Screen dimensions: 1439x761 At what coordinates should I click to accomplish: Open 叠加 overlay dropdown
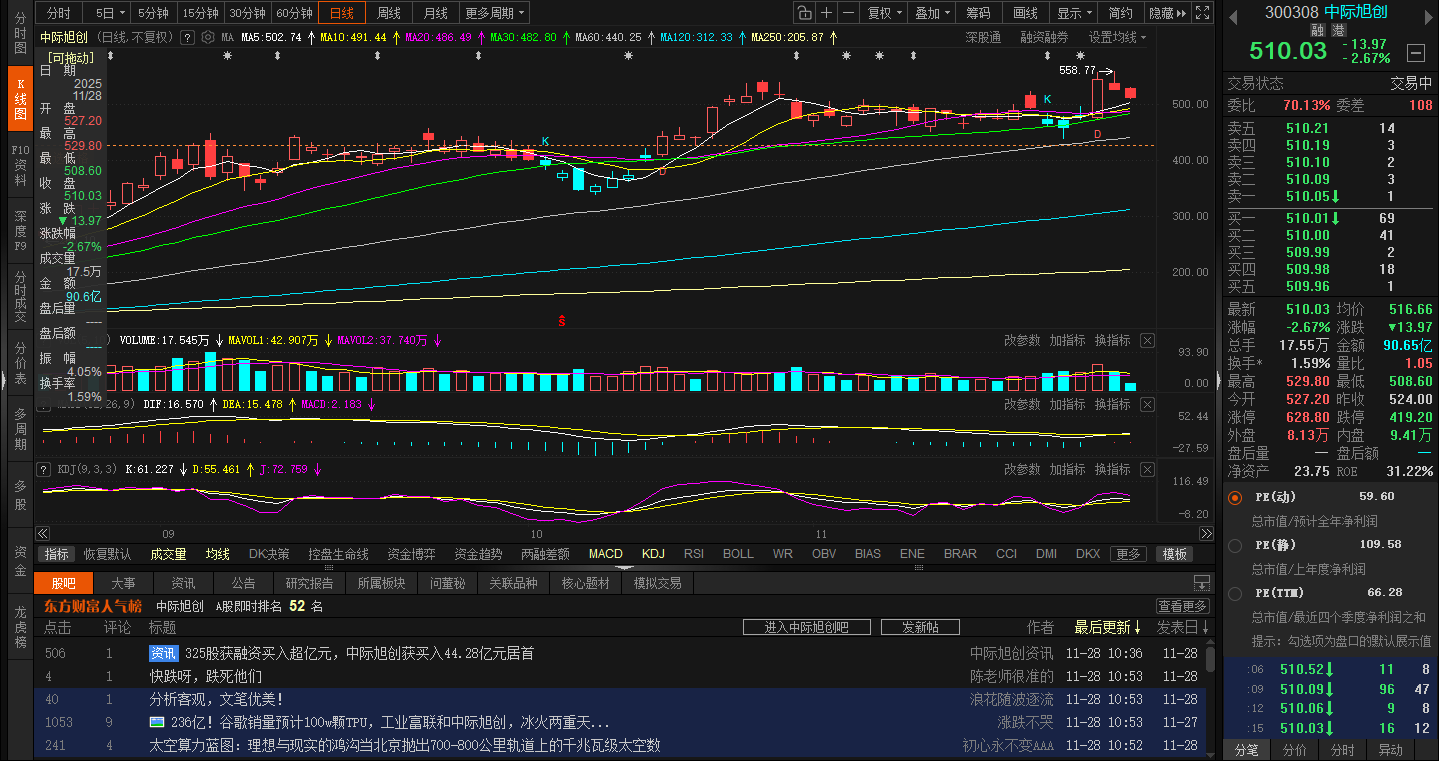click(932, 13)
